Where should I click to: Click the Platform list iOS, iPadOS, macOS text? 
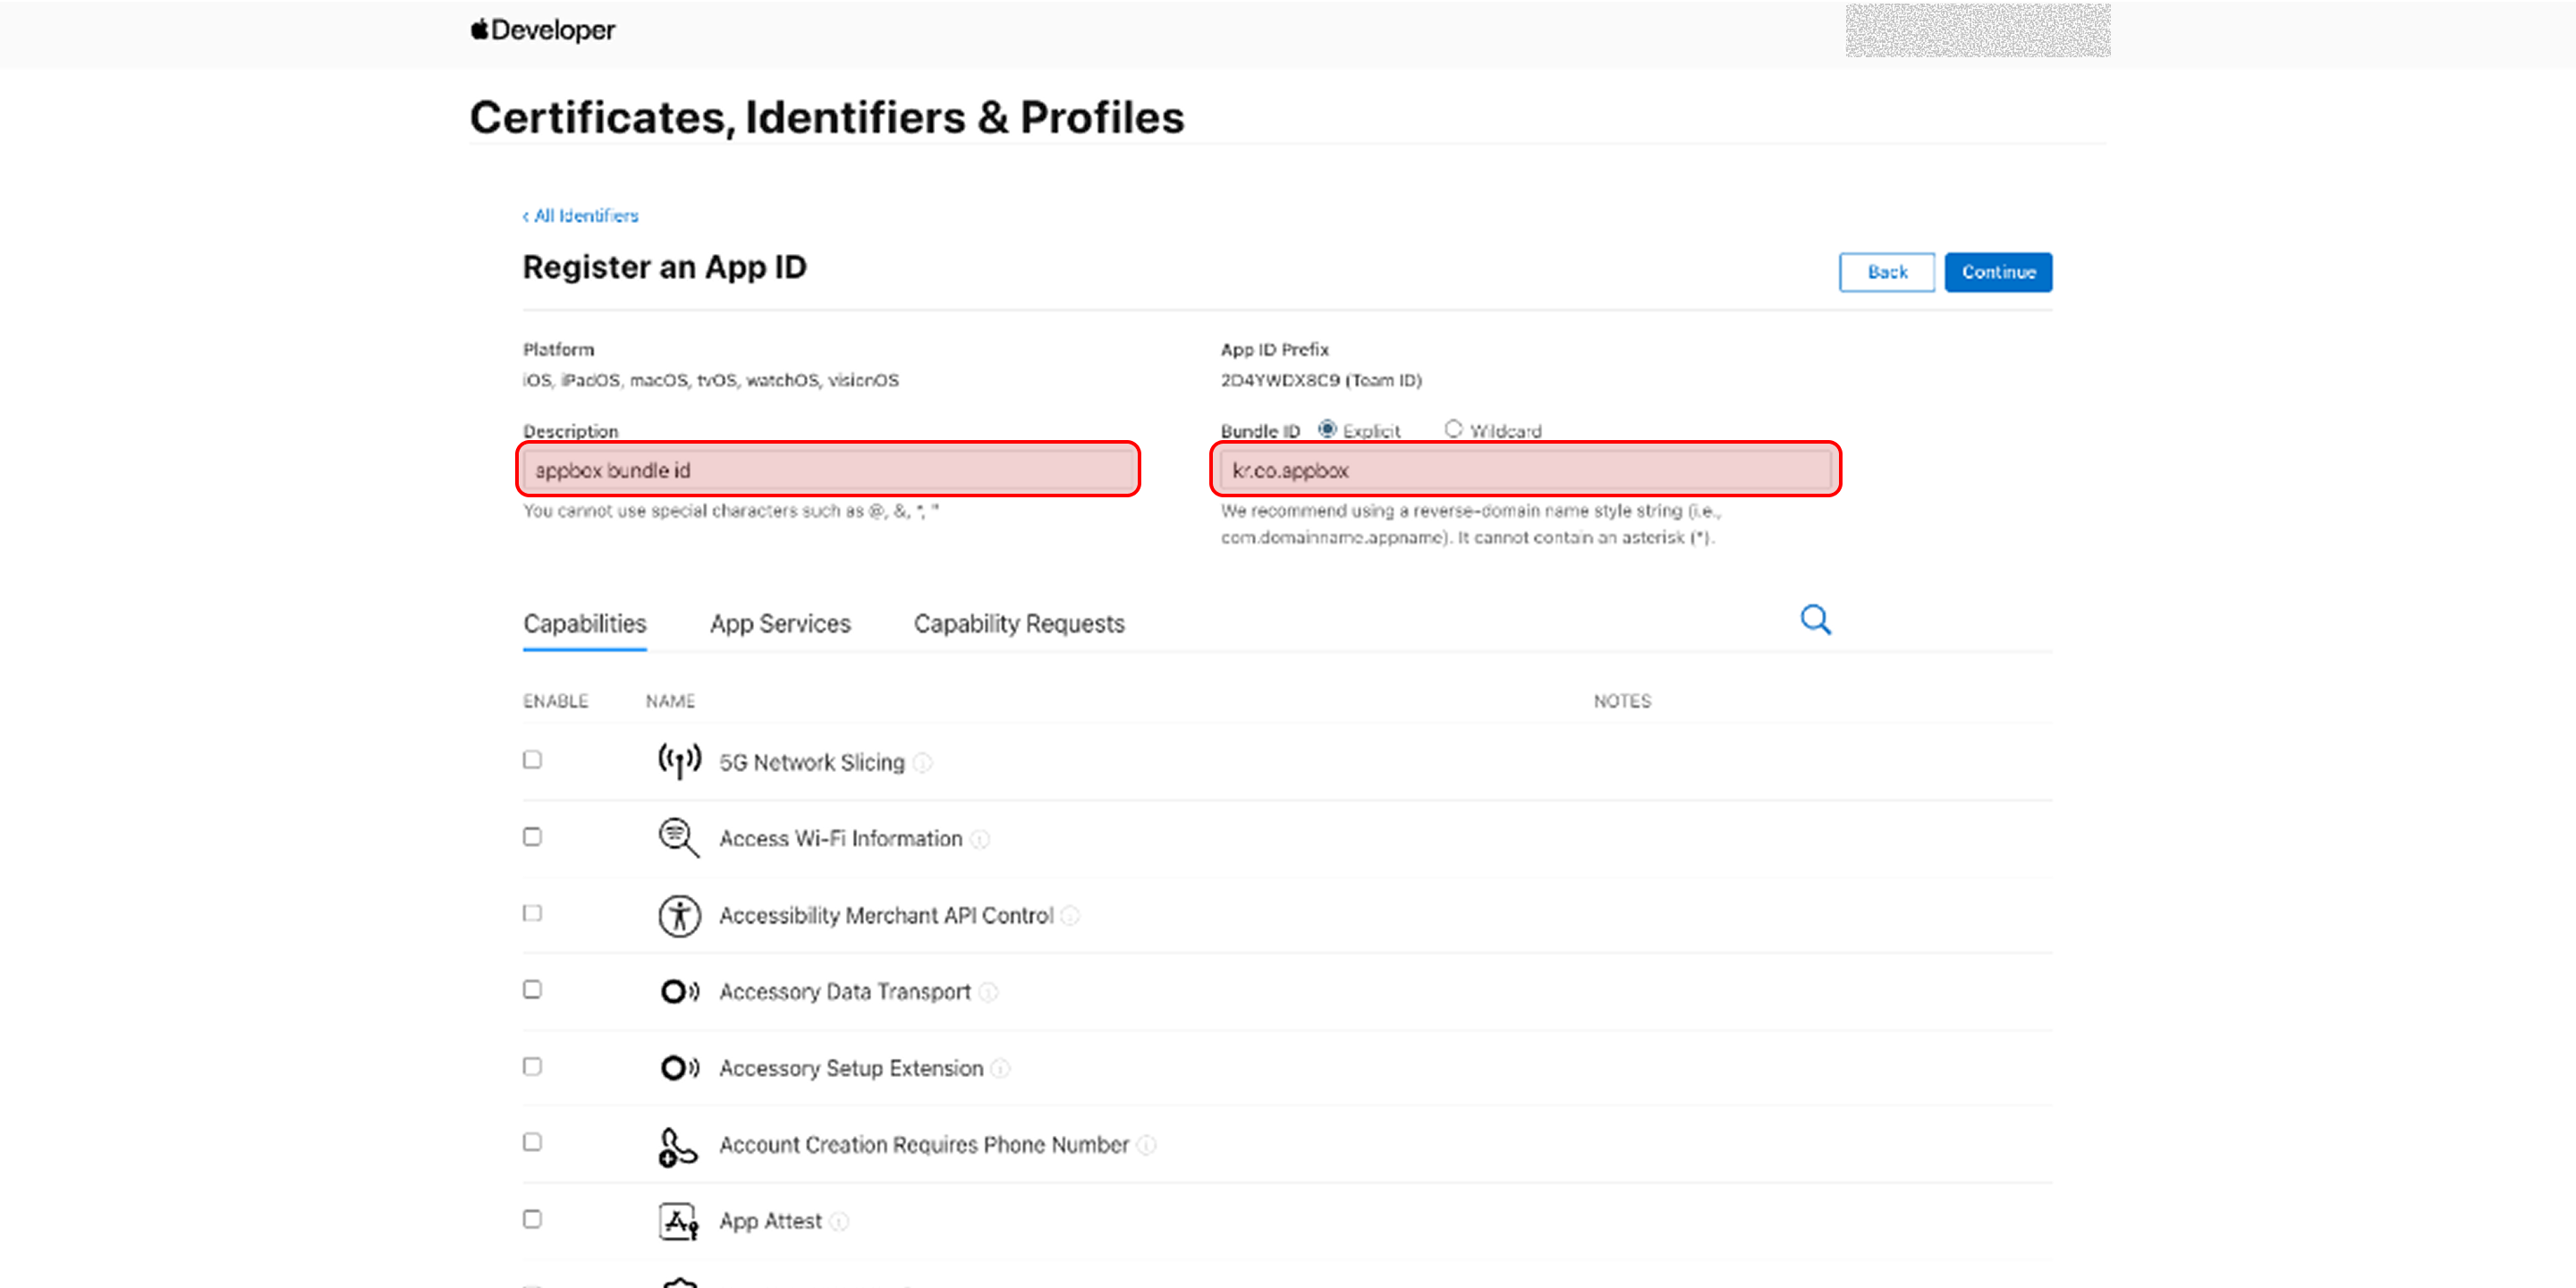(x=711, y=380)
